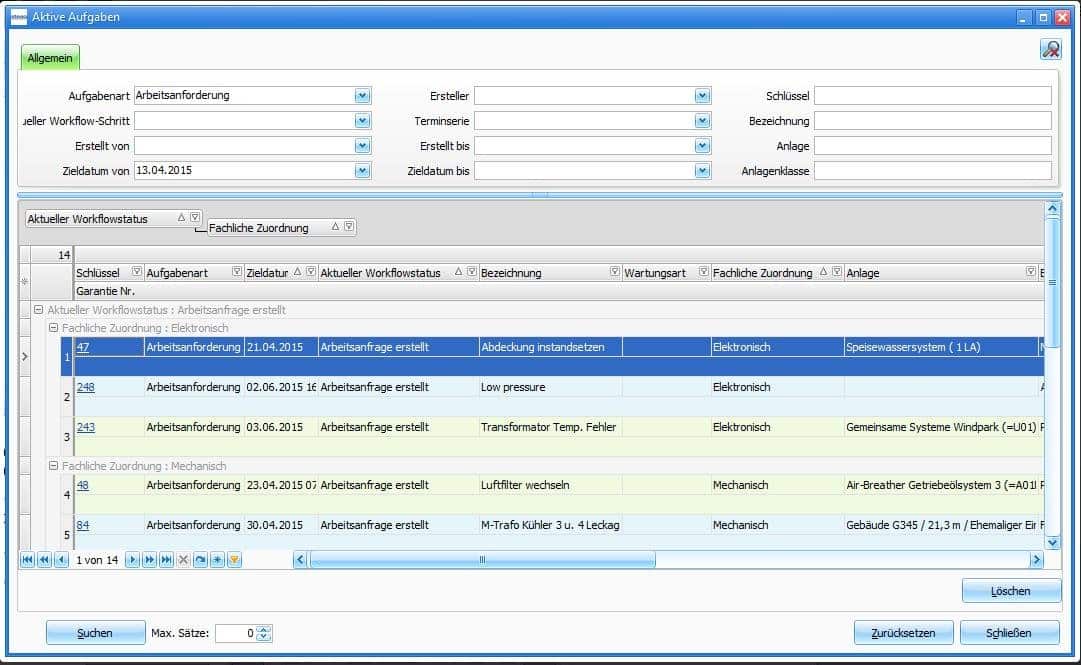This screenshot has width=1081, height=665.
Task: Click the Schließen button
Action: pos(1009,633)
